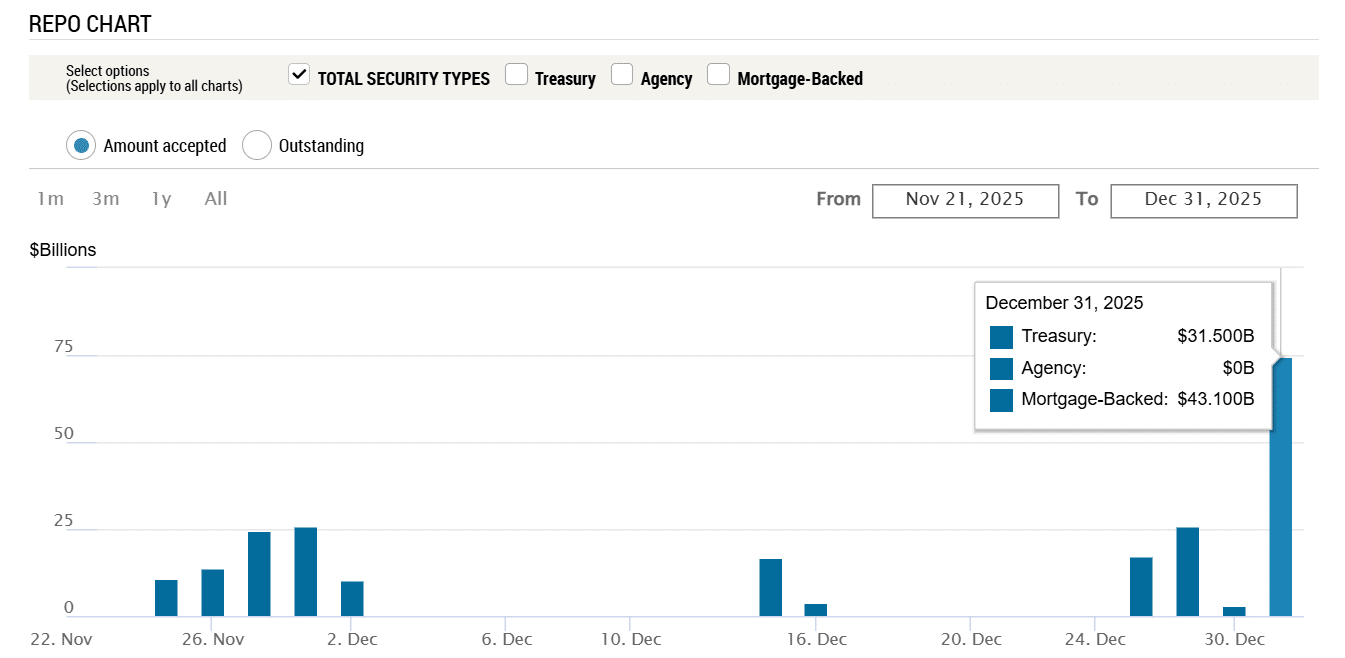Set chart range to 3m

(106, 199)
